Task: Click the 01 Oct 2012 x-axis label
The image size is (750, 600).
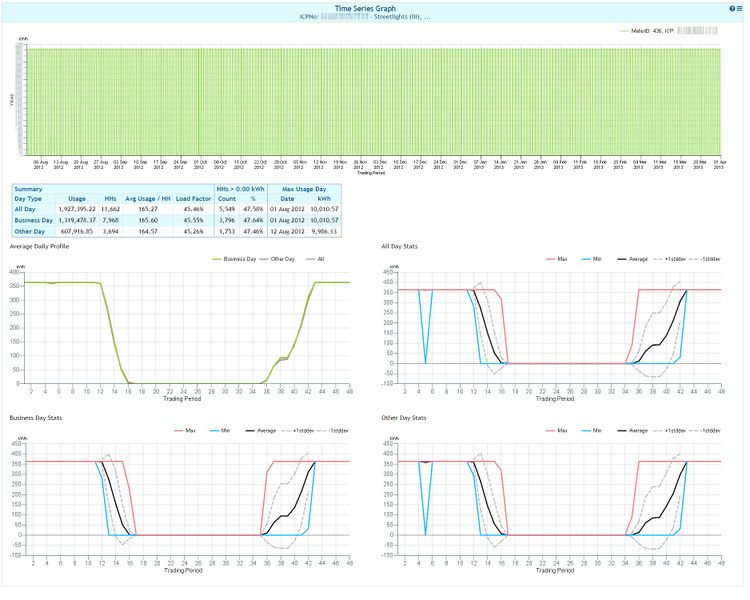Action: (x=199, y=165)
